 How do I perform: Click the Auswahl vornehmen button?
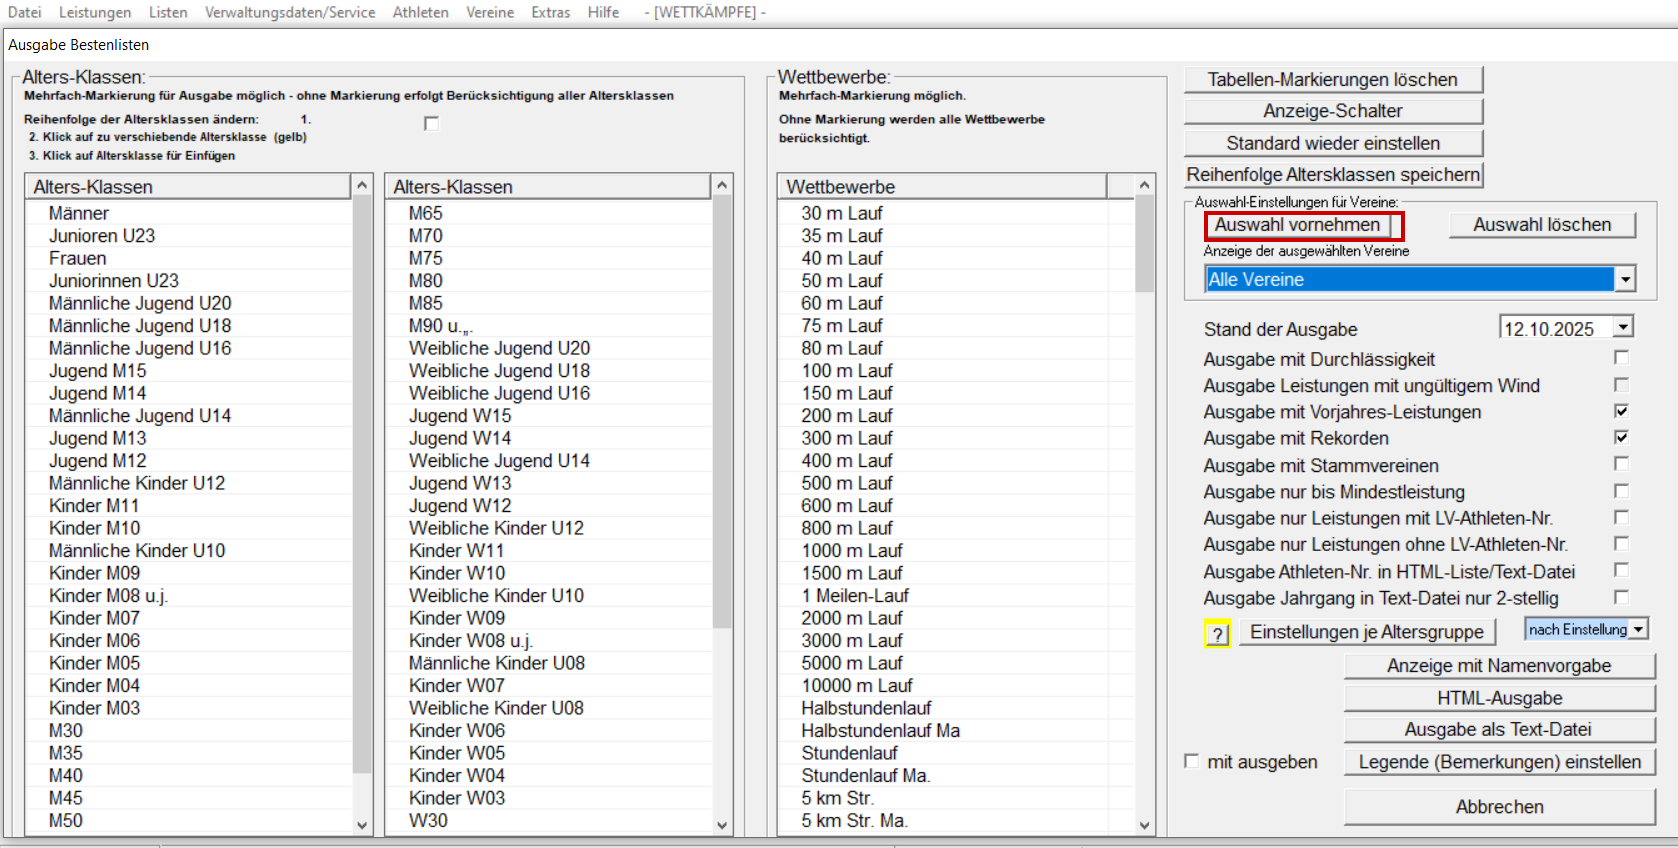(x=1297, y=225)
